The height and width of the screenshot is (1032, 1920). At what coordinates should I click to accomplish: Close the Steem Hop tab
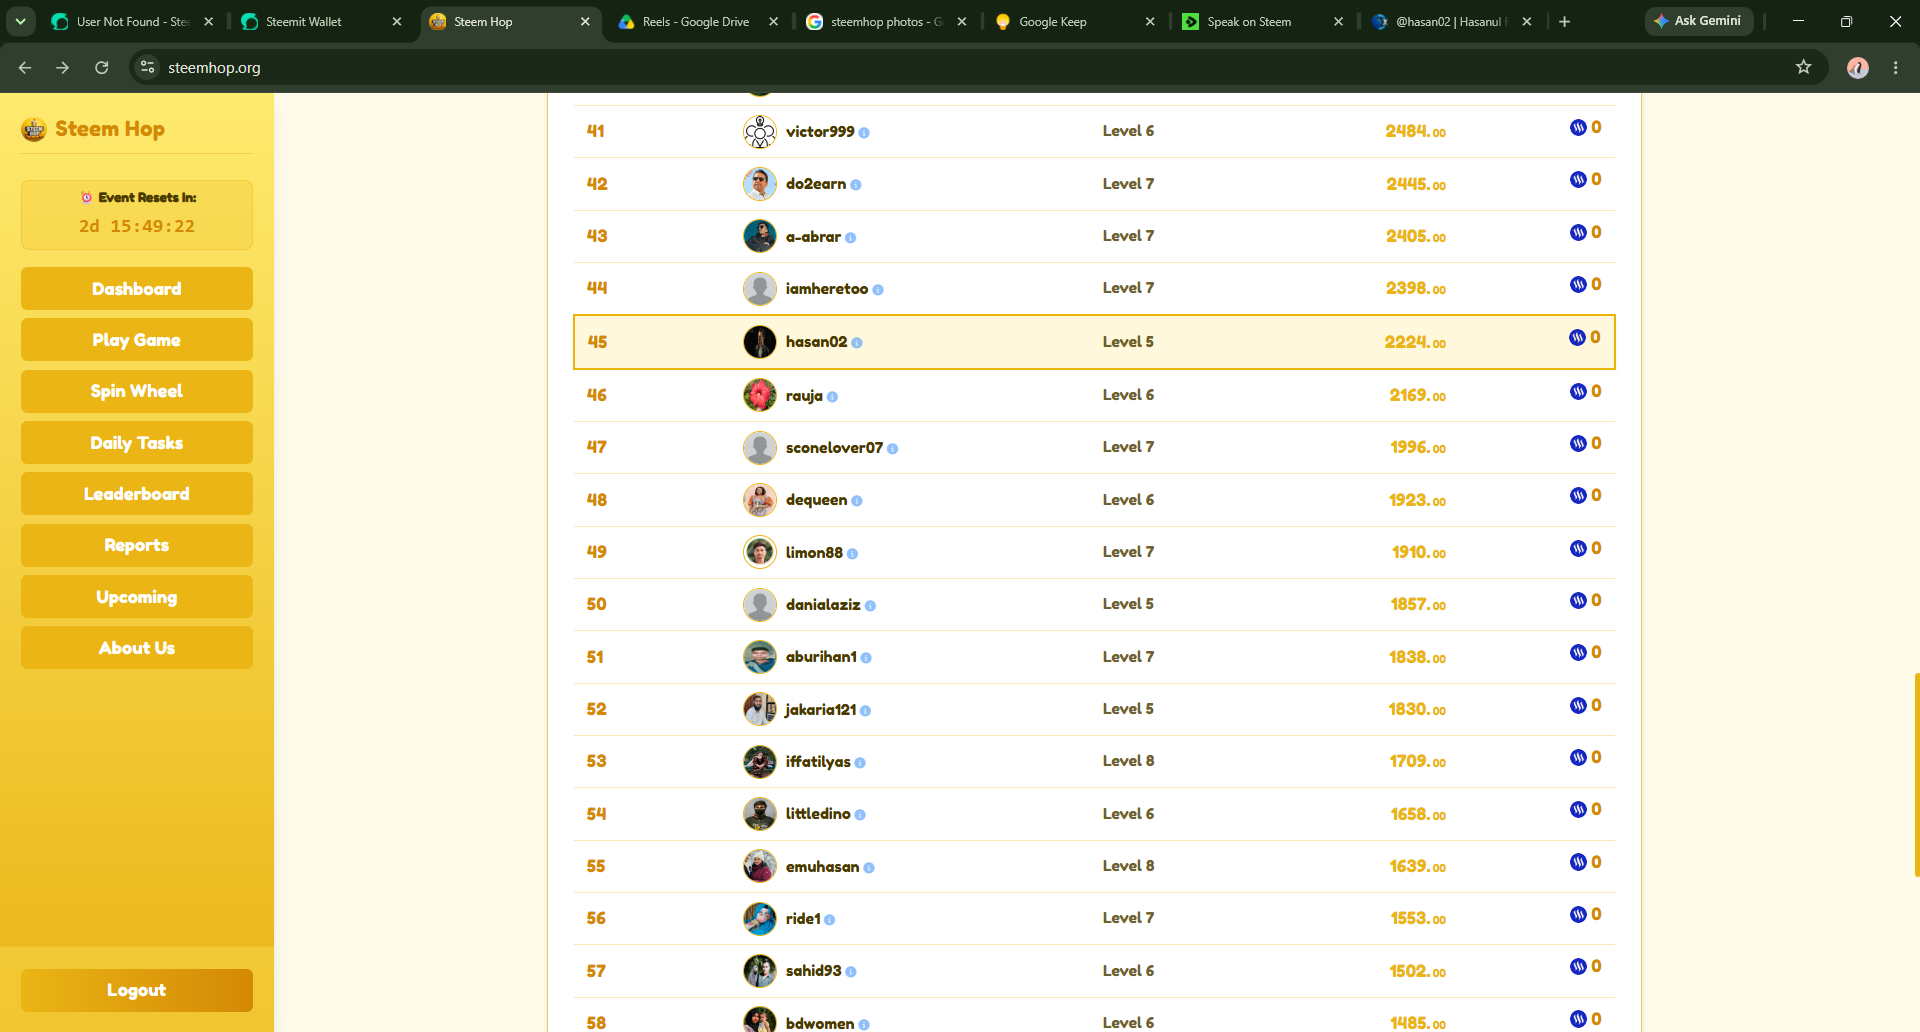pos(585,21)
